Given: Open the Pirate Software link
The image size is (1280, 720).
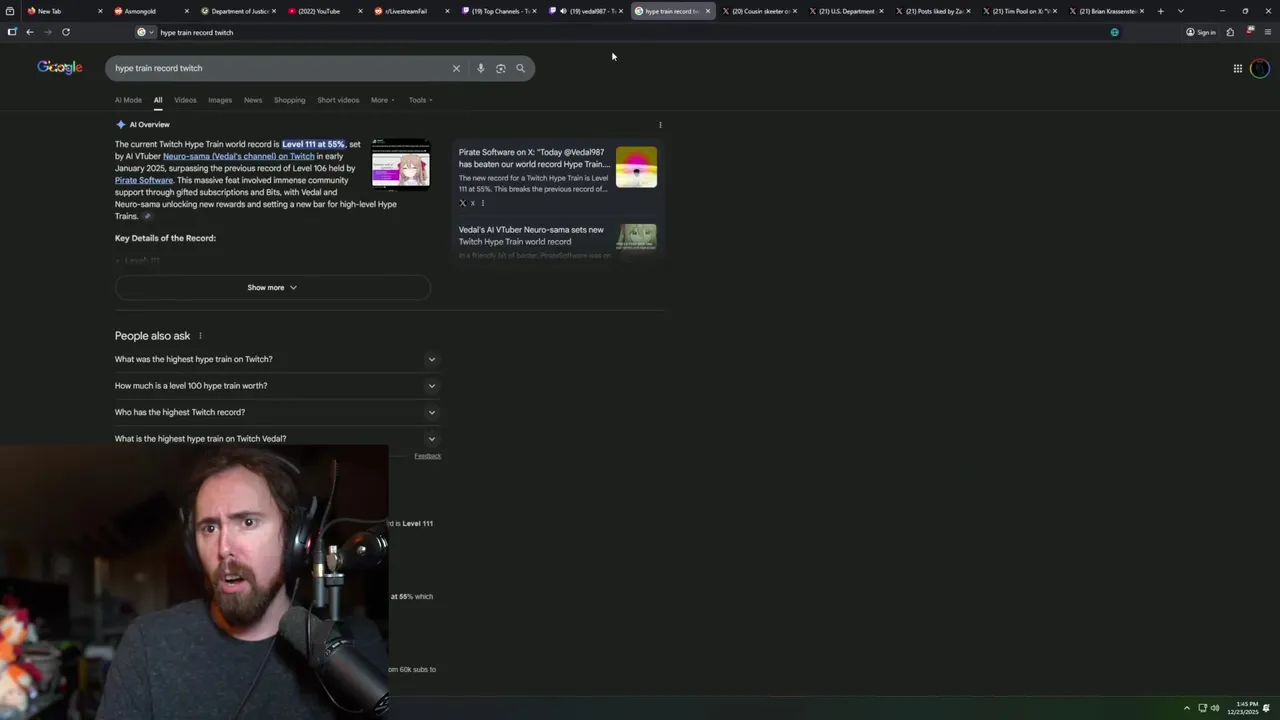Looking at the screenshot, I should pos(144,180).
